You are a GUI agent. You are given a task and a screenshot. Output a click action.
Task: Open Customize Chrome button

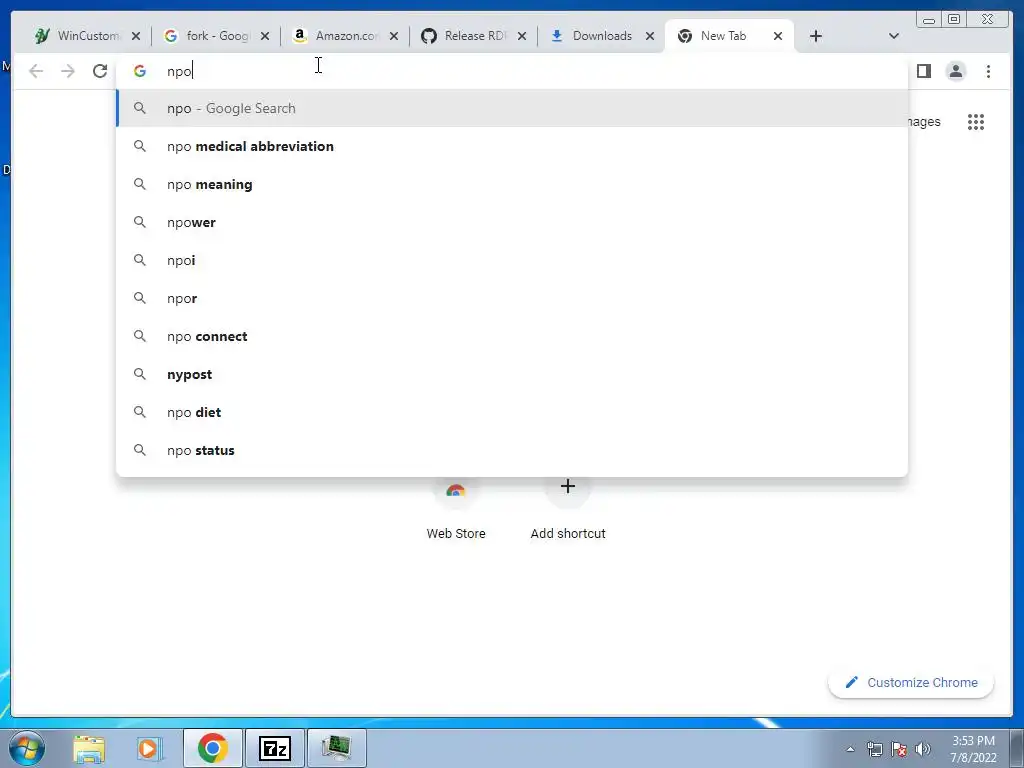911,682
